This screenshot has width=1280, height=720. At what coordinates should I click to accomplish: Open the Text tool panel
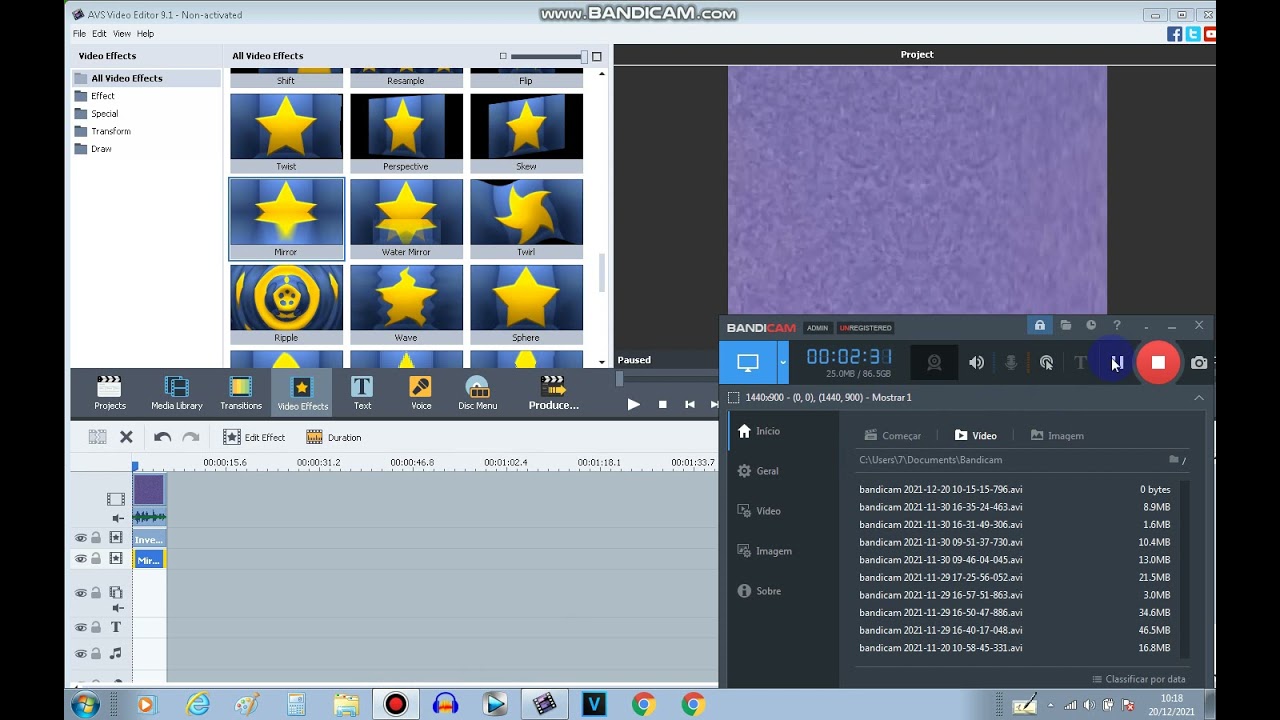coord(362,393)
